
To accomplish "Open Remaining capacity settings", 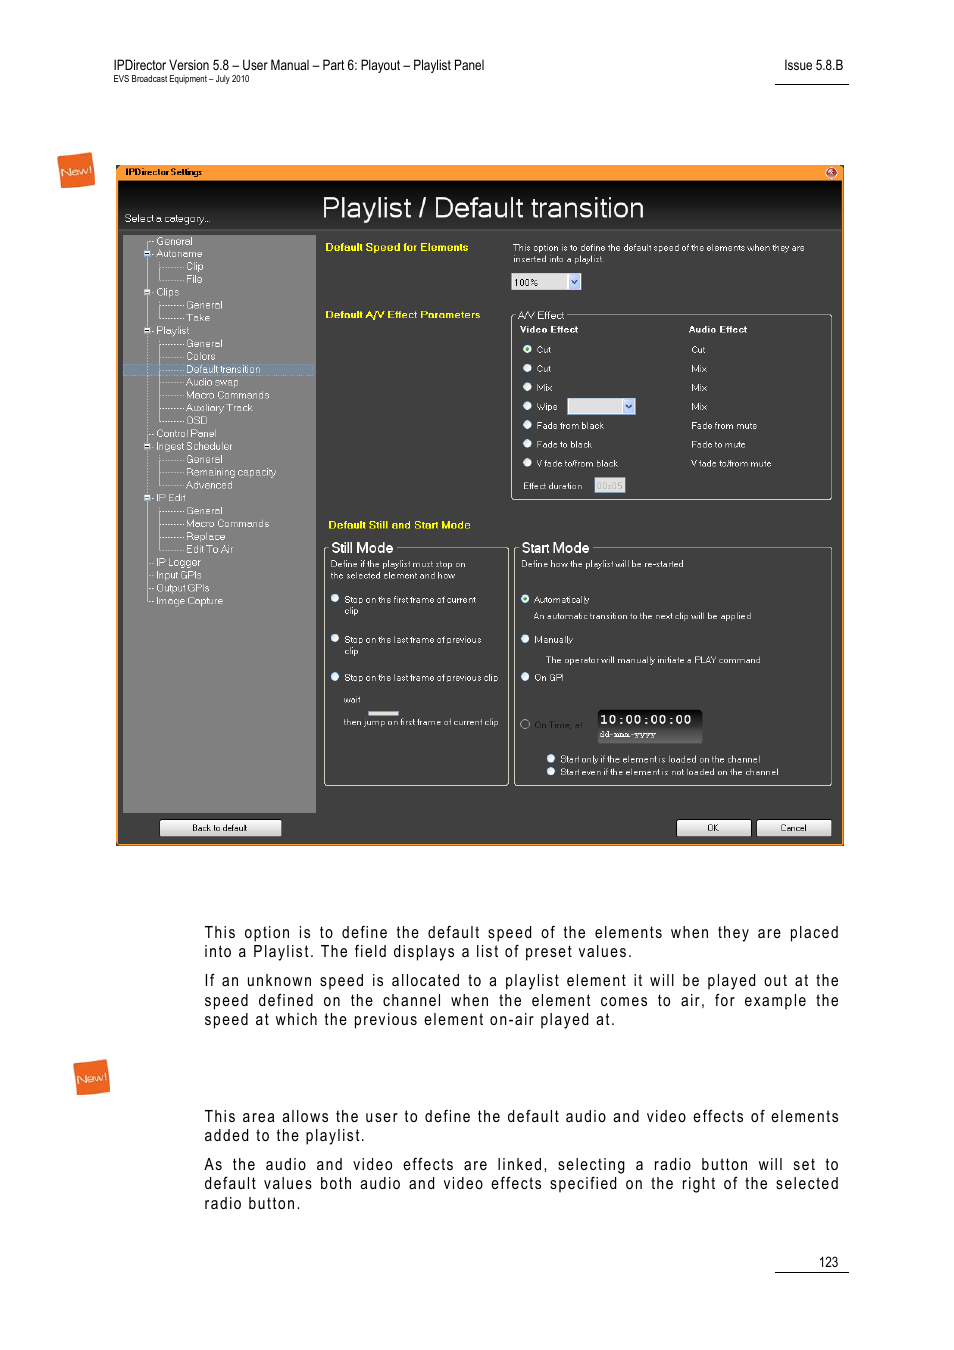I will click(x=231, y=472).
